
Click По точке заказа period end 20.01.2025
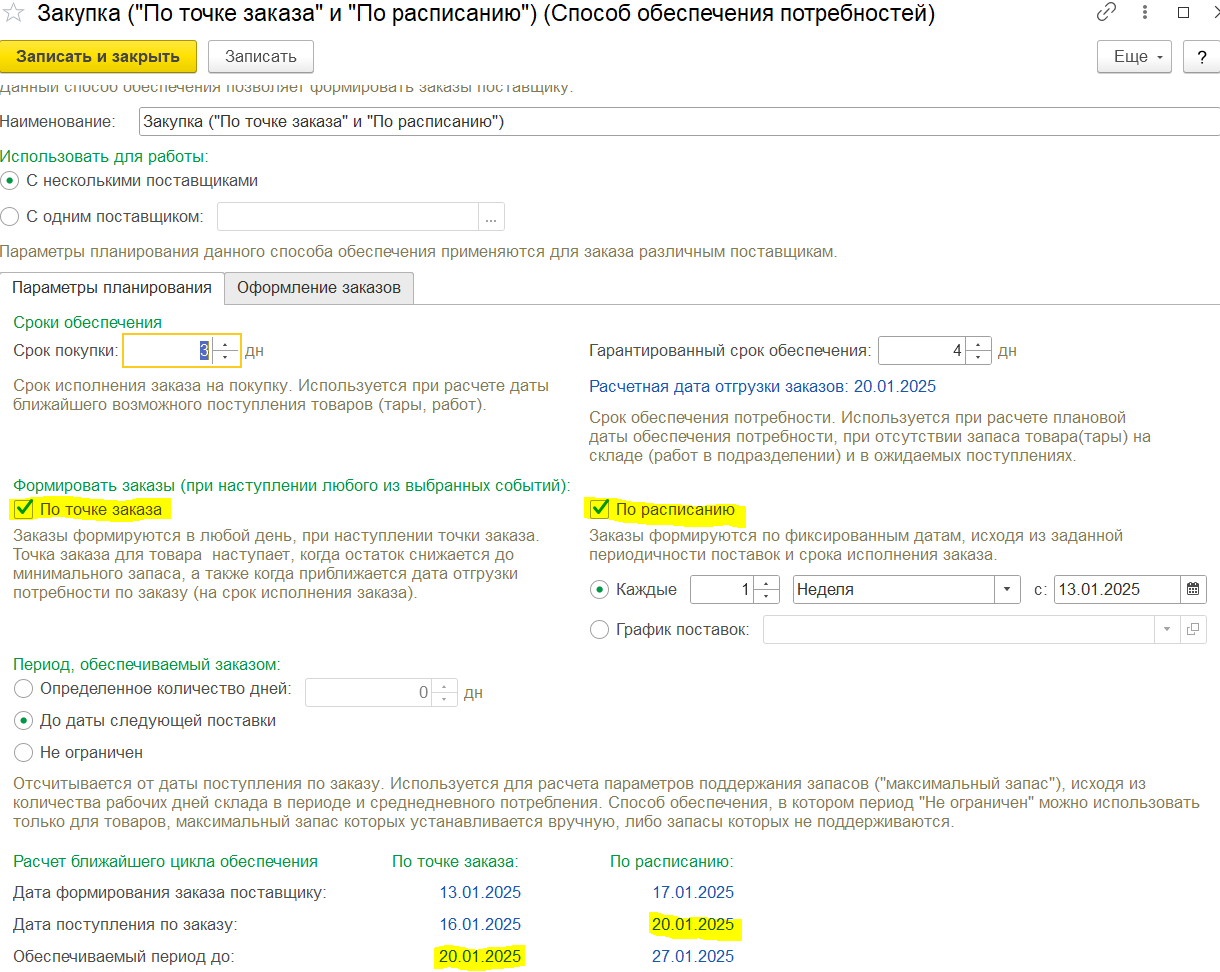(480, 956)
